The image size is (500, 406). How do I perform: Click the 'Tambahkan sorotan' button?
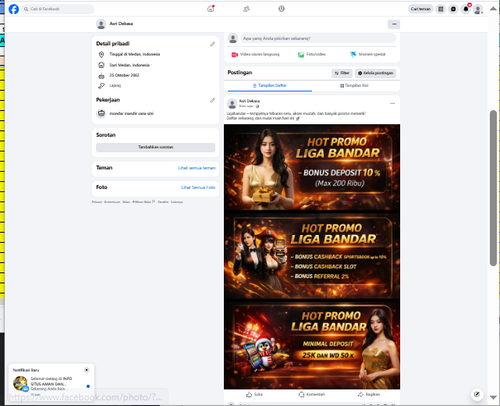click(155, 147)
